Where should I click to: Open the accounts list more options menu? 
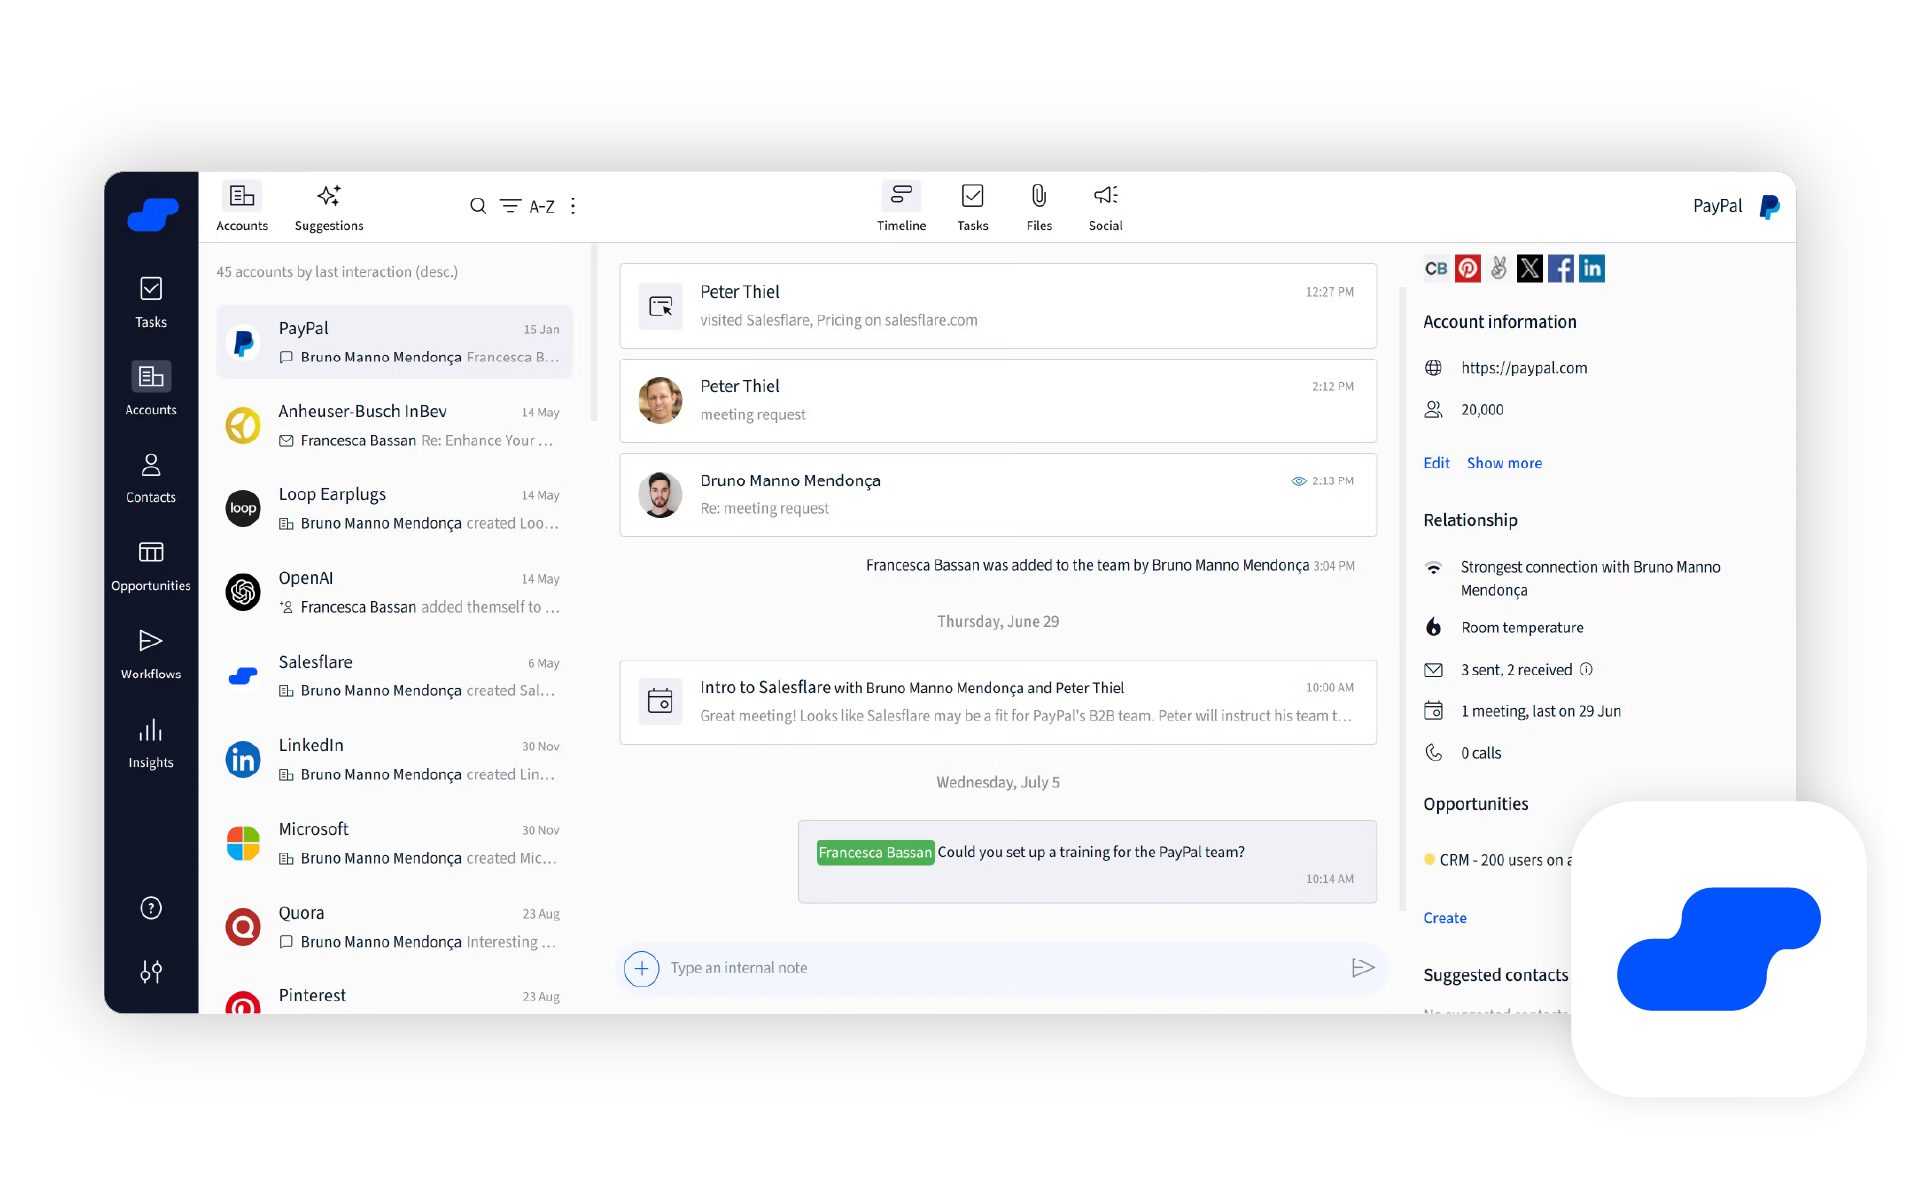[573, 206]
